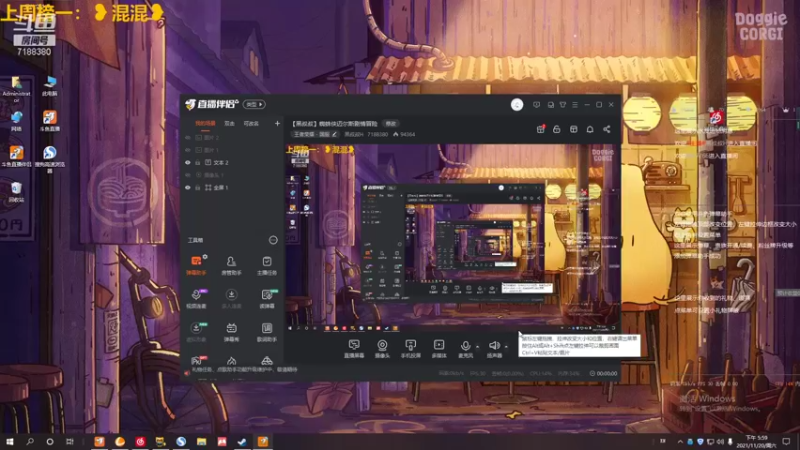Switch to the second scene tab

(x=230, y=123)
